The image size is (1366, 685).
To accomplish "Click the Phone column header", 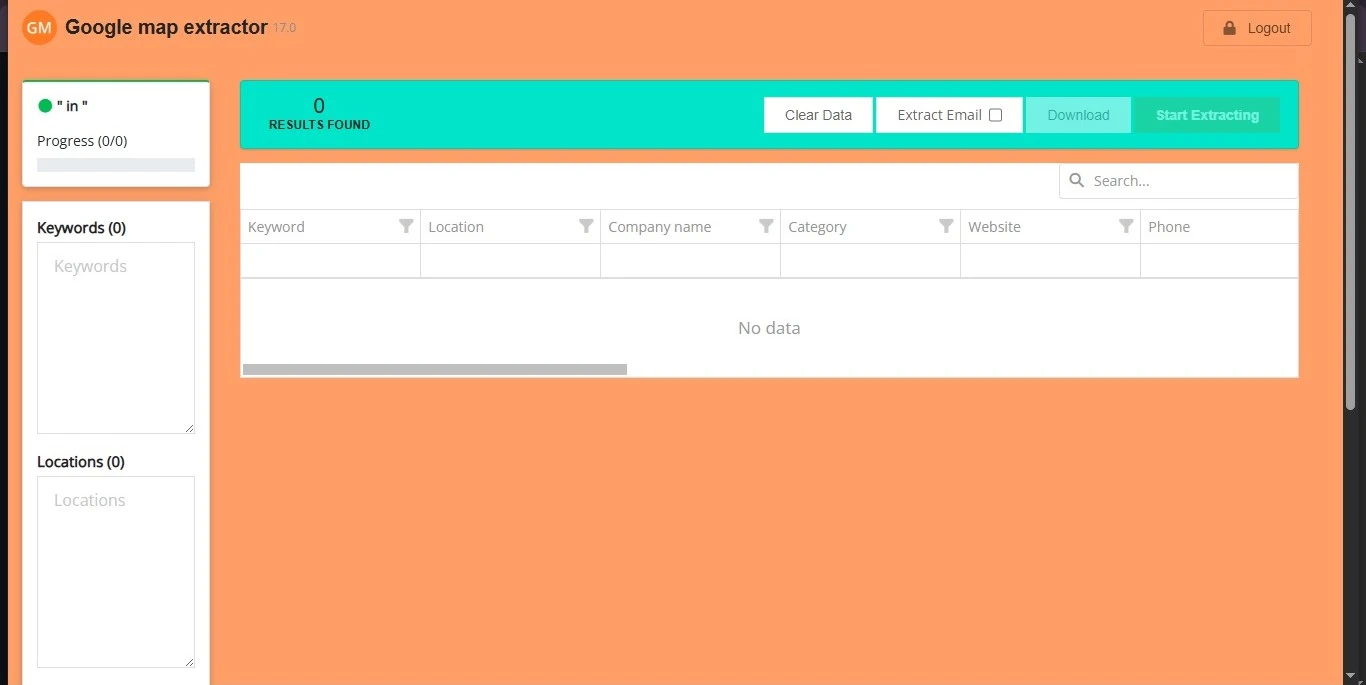I will click(1219, 227).
